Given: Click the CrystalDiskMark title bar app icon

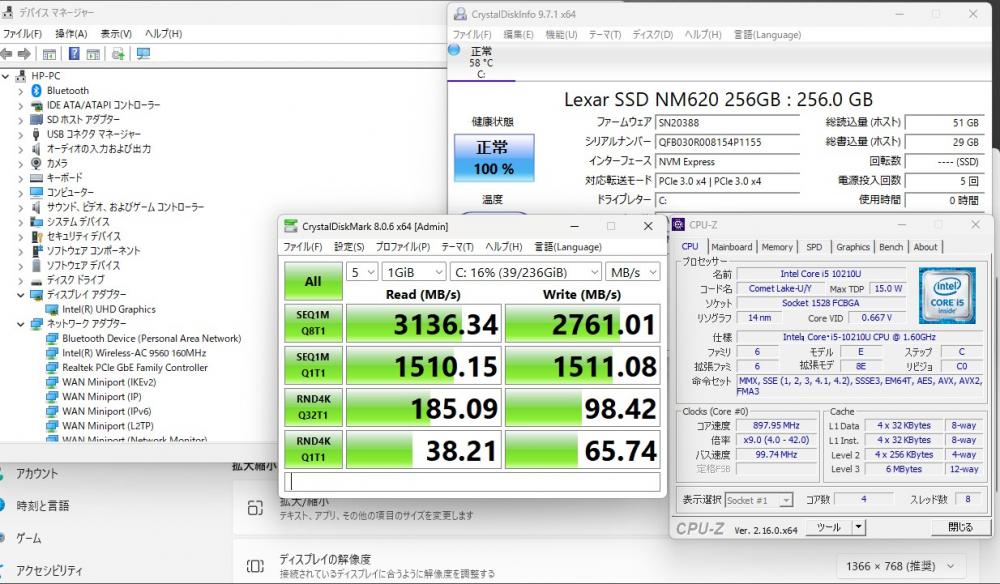Looking at the screenshot, I should tap(291, 226).
